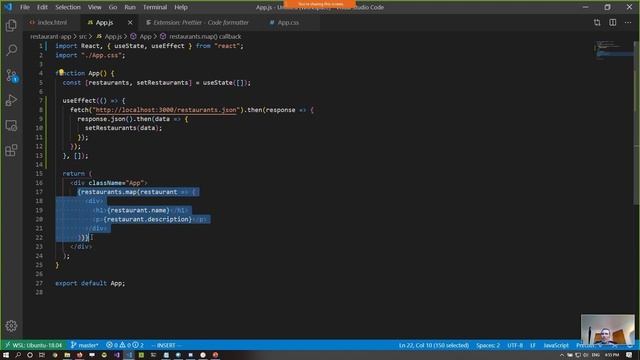Screen dimensions: 640x360
Task: Click the lightbulb code action on line 4
Action: coord(61,72)
